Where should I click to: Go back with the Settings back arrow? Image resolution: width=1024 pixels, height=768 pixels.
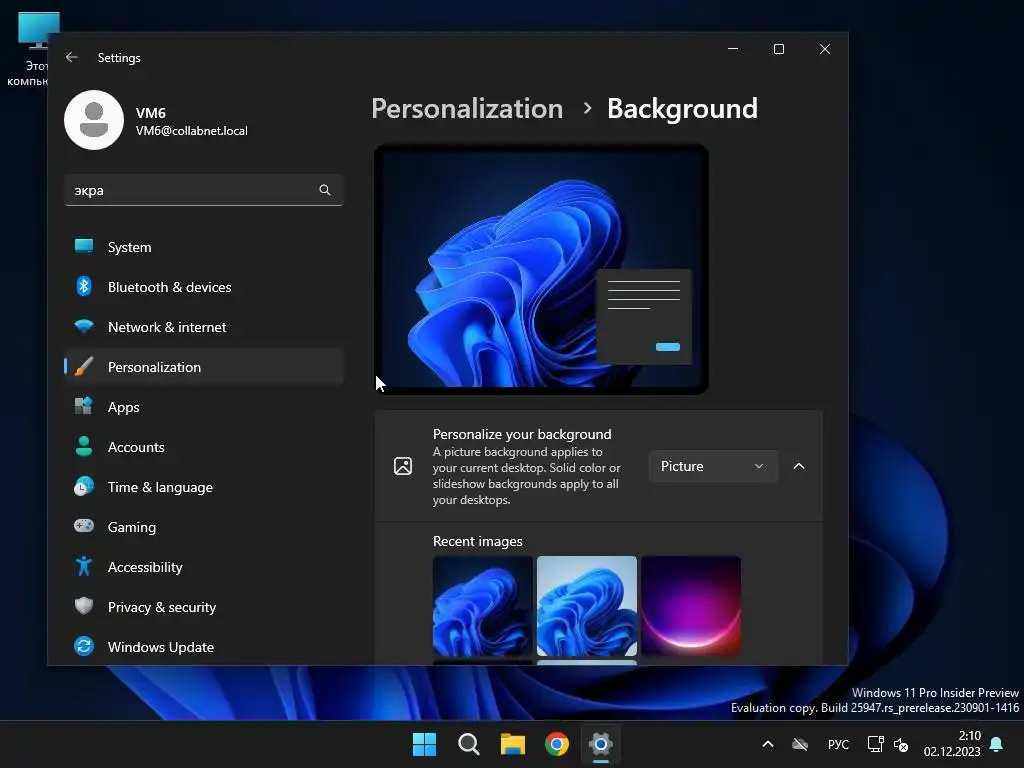coord(72,57)
